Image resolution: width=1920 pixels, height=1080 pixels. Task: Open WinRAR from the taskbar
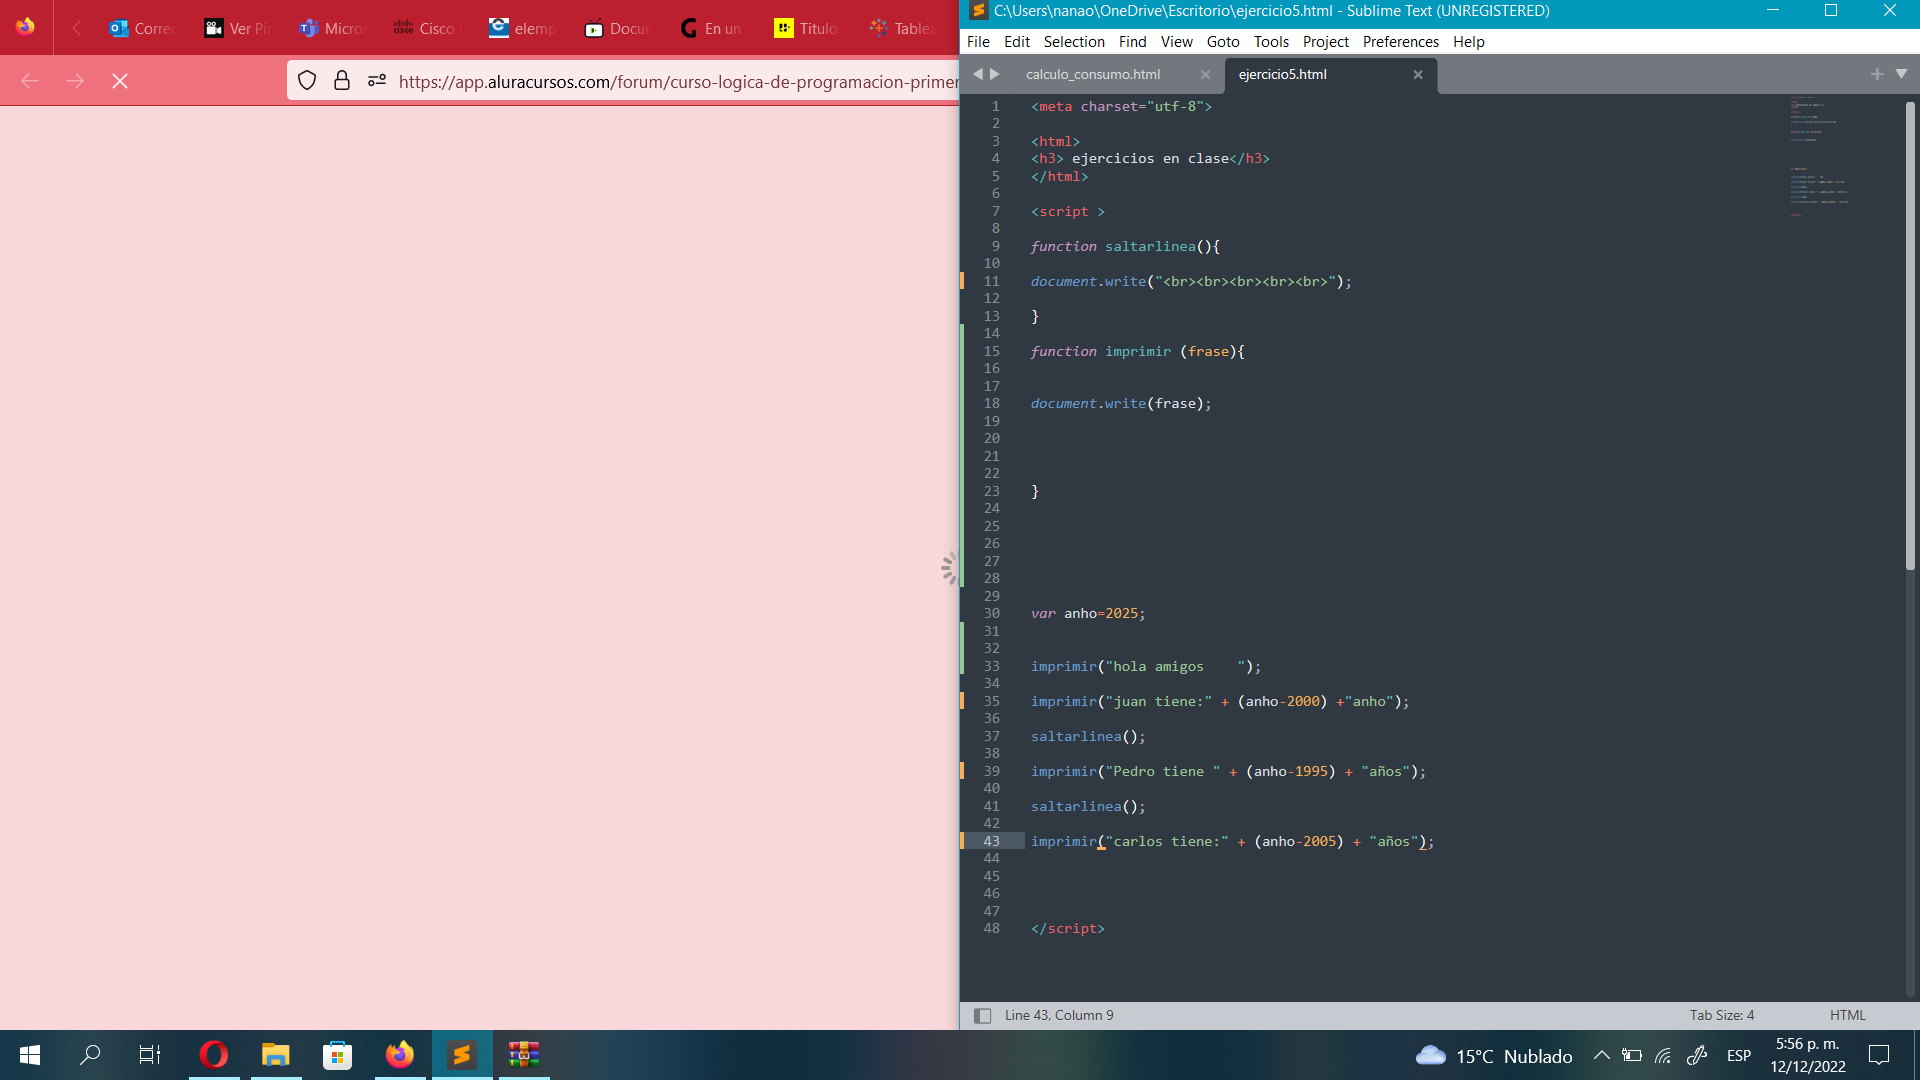pos(524,1055)
